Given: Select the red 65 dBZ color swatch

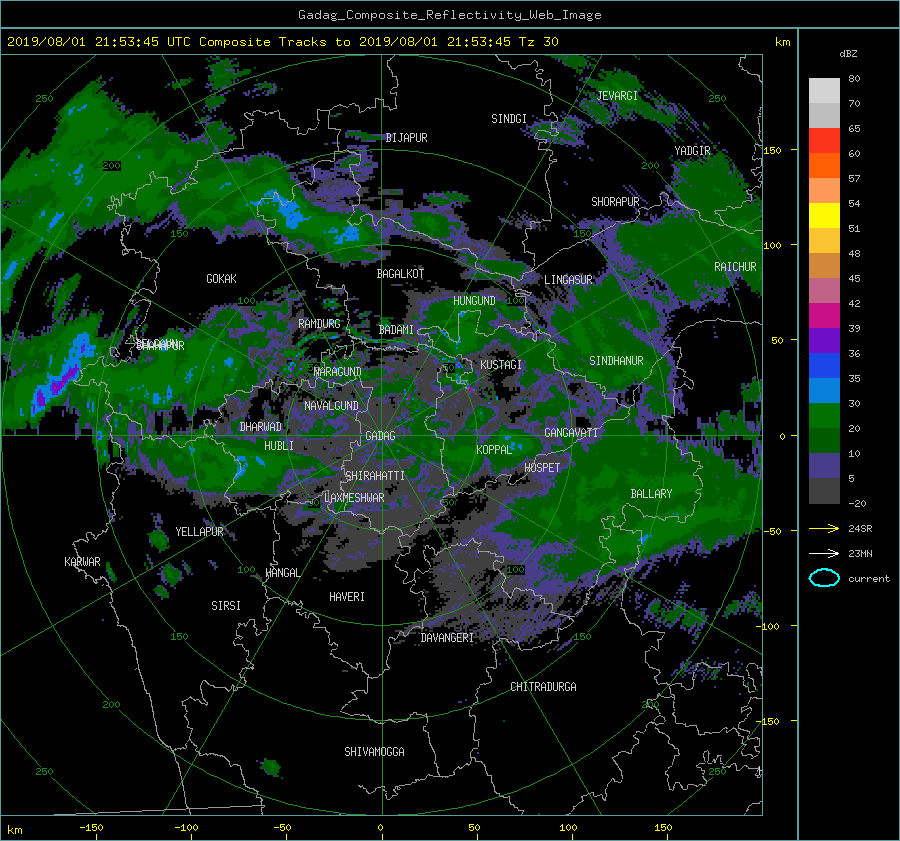Looking at the screenshot, I should [x=824, y=140].
